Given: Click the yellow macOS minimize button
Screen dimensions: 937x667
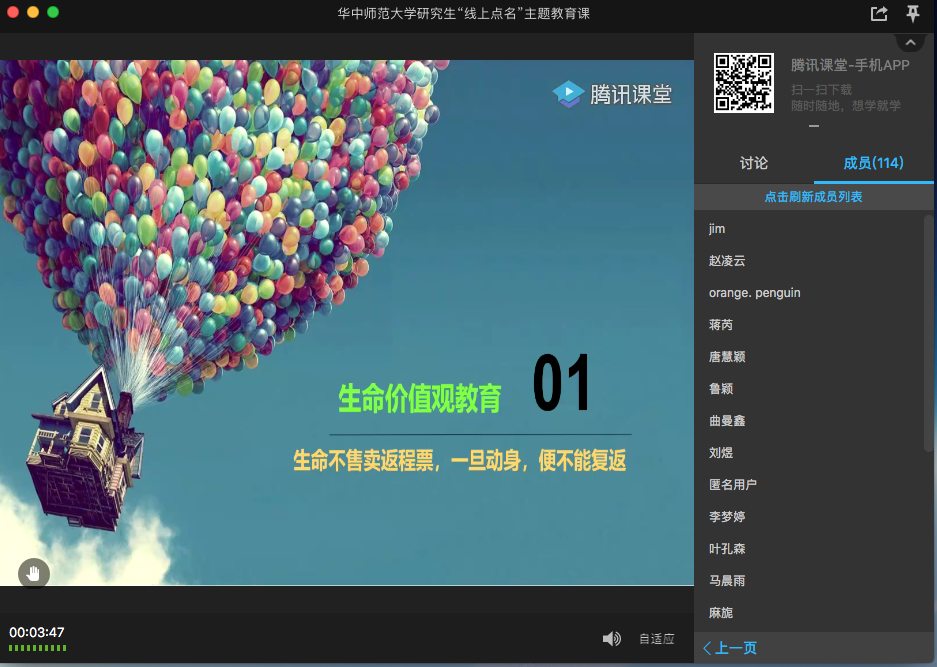Looking at the screenshot, I should click(x=33, y=12).
